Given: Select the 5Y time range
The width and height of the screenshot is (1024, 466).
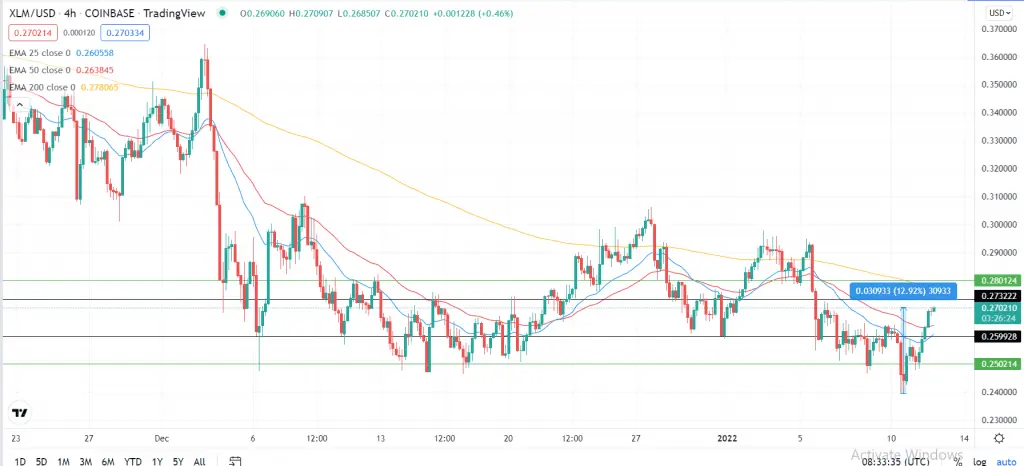Looking at the screenshot, I should pyautogui.click(x=178, y=461).
